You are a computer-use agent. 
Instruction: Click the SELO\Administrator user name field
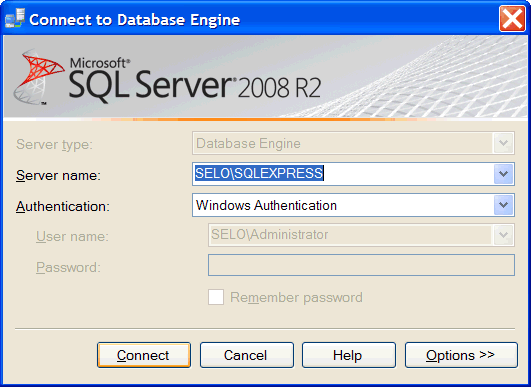point(361,235)
